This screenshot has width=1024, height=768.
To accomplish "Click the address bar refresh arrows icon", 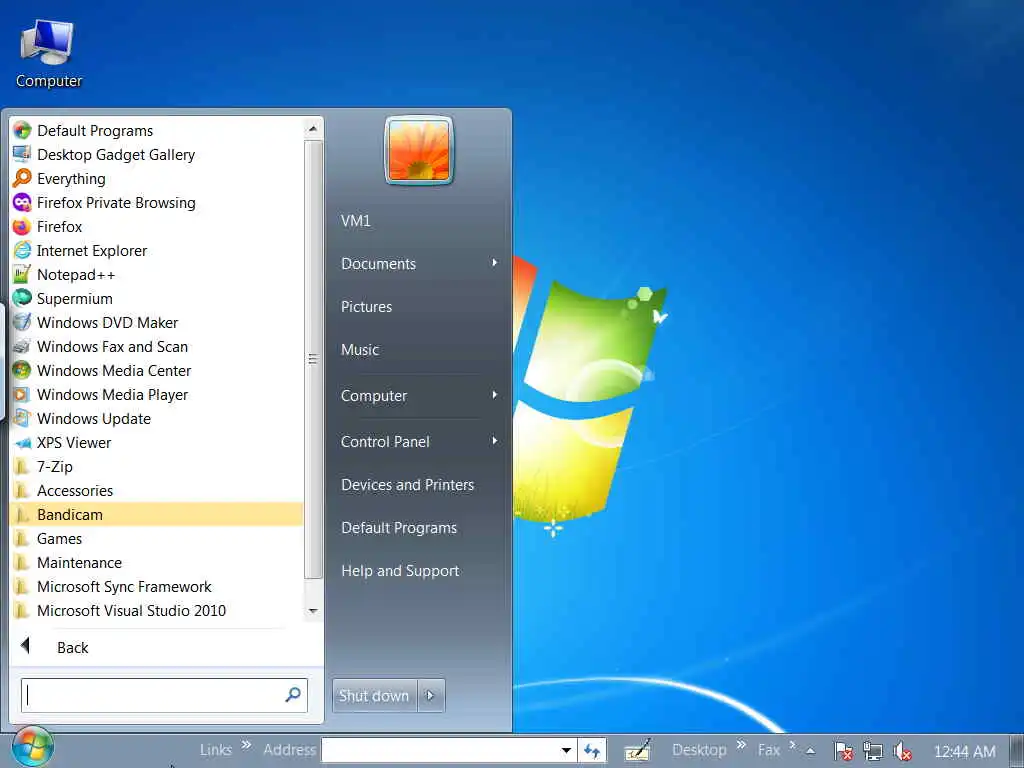I will [x=592, y=750].
